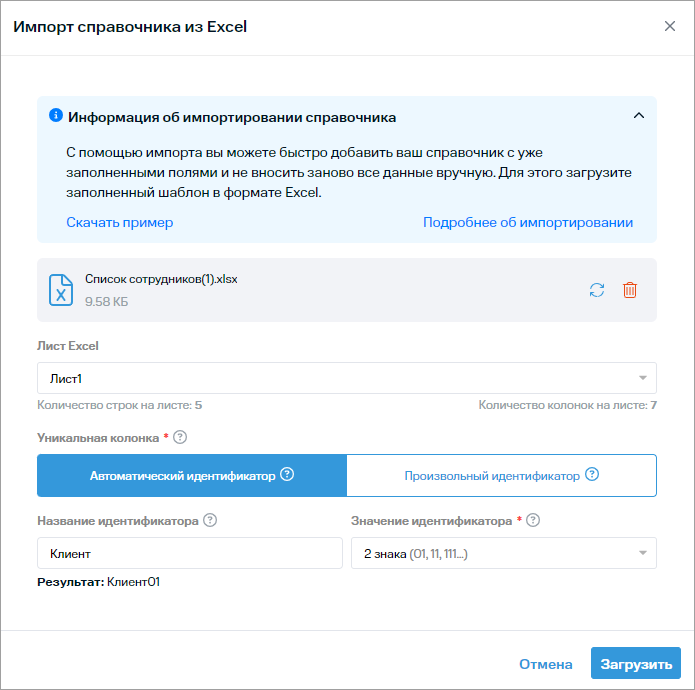Click the Excel file icon
The height and width of the screenshot is (690, 695).
pos(62,290)
